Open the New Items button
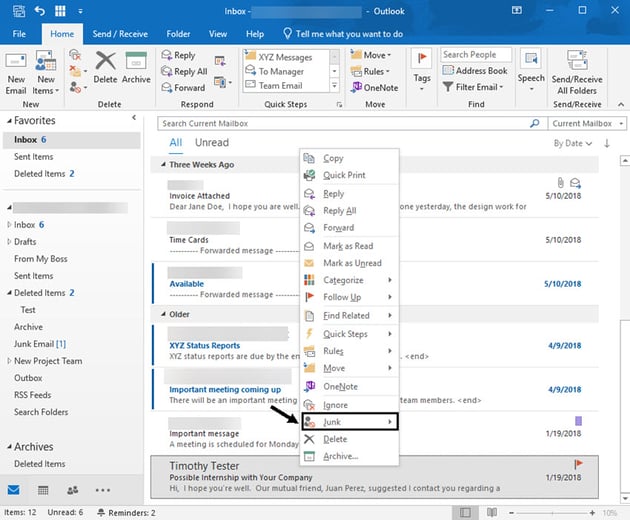The image size is (630, 520). [45, 72]
